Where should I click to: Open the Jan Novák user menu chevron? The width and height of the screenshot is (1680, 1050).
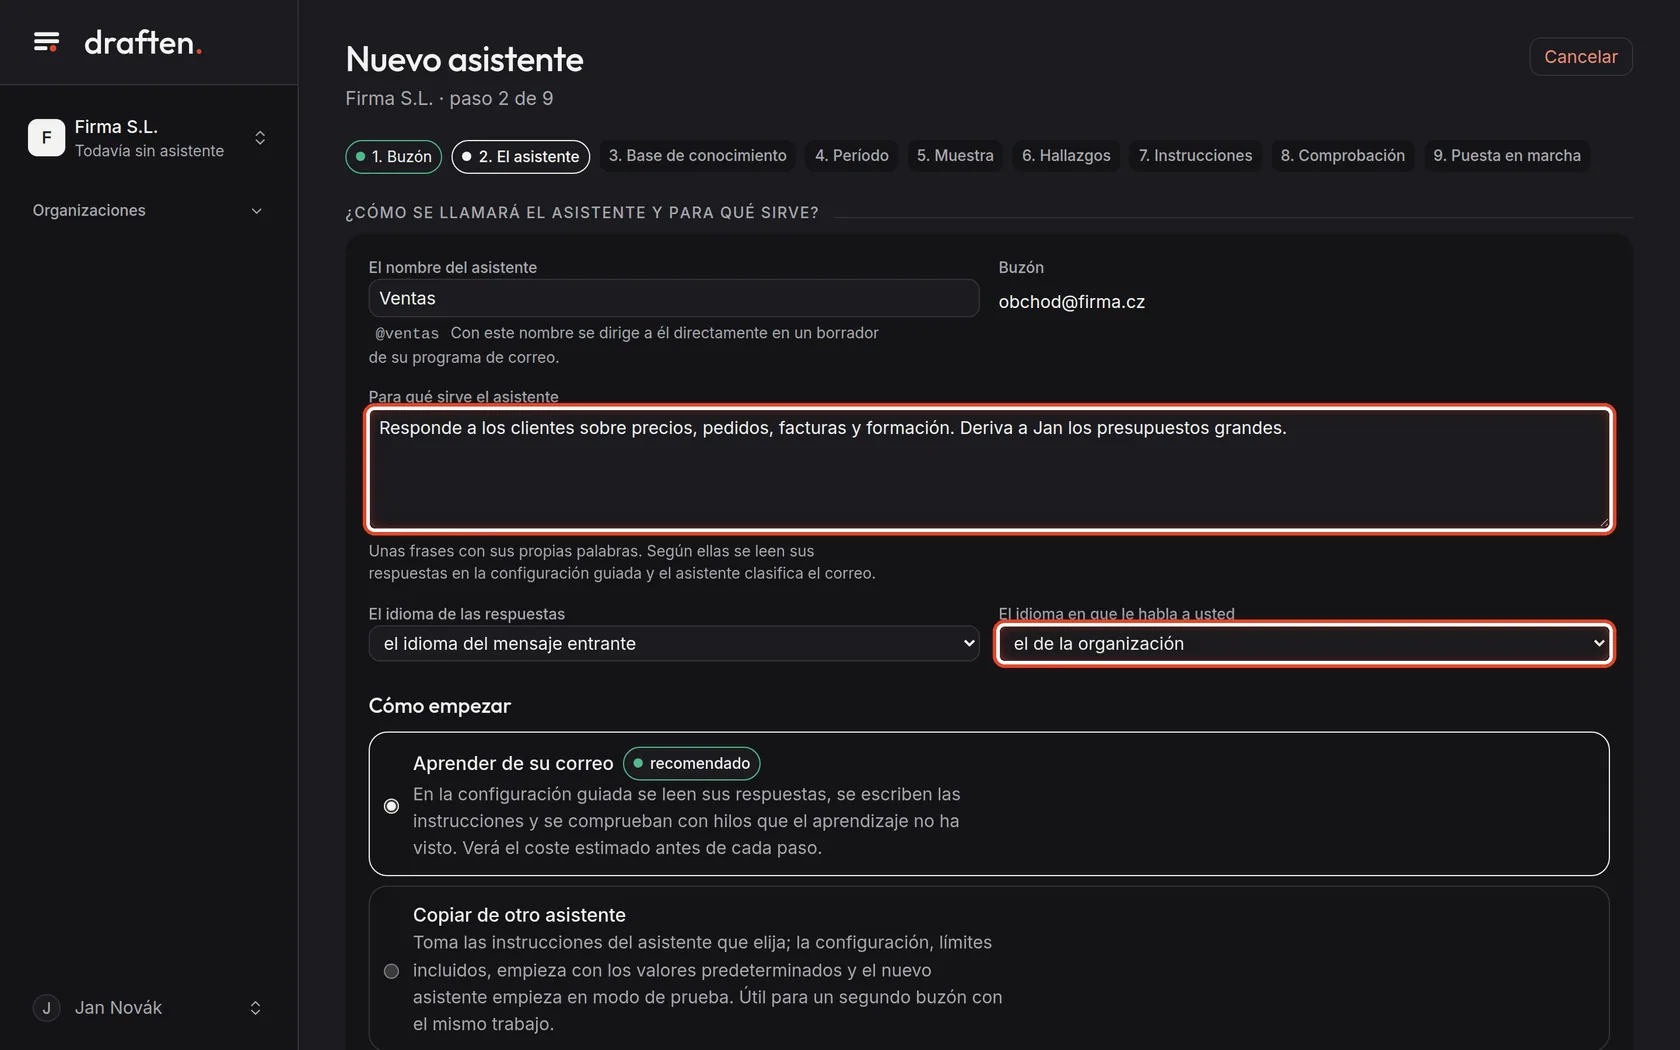coord(255,1008)
